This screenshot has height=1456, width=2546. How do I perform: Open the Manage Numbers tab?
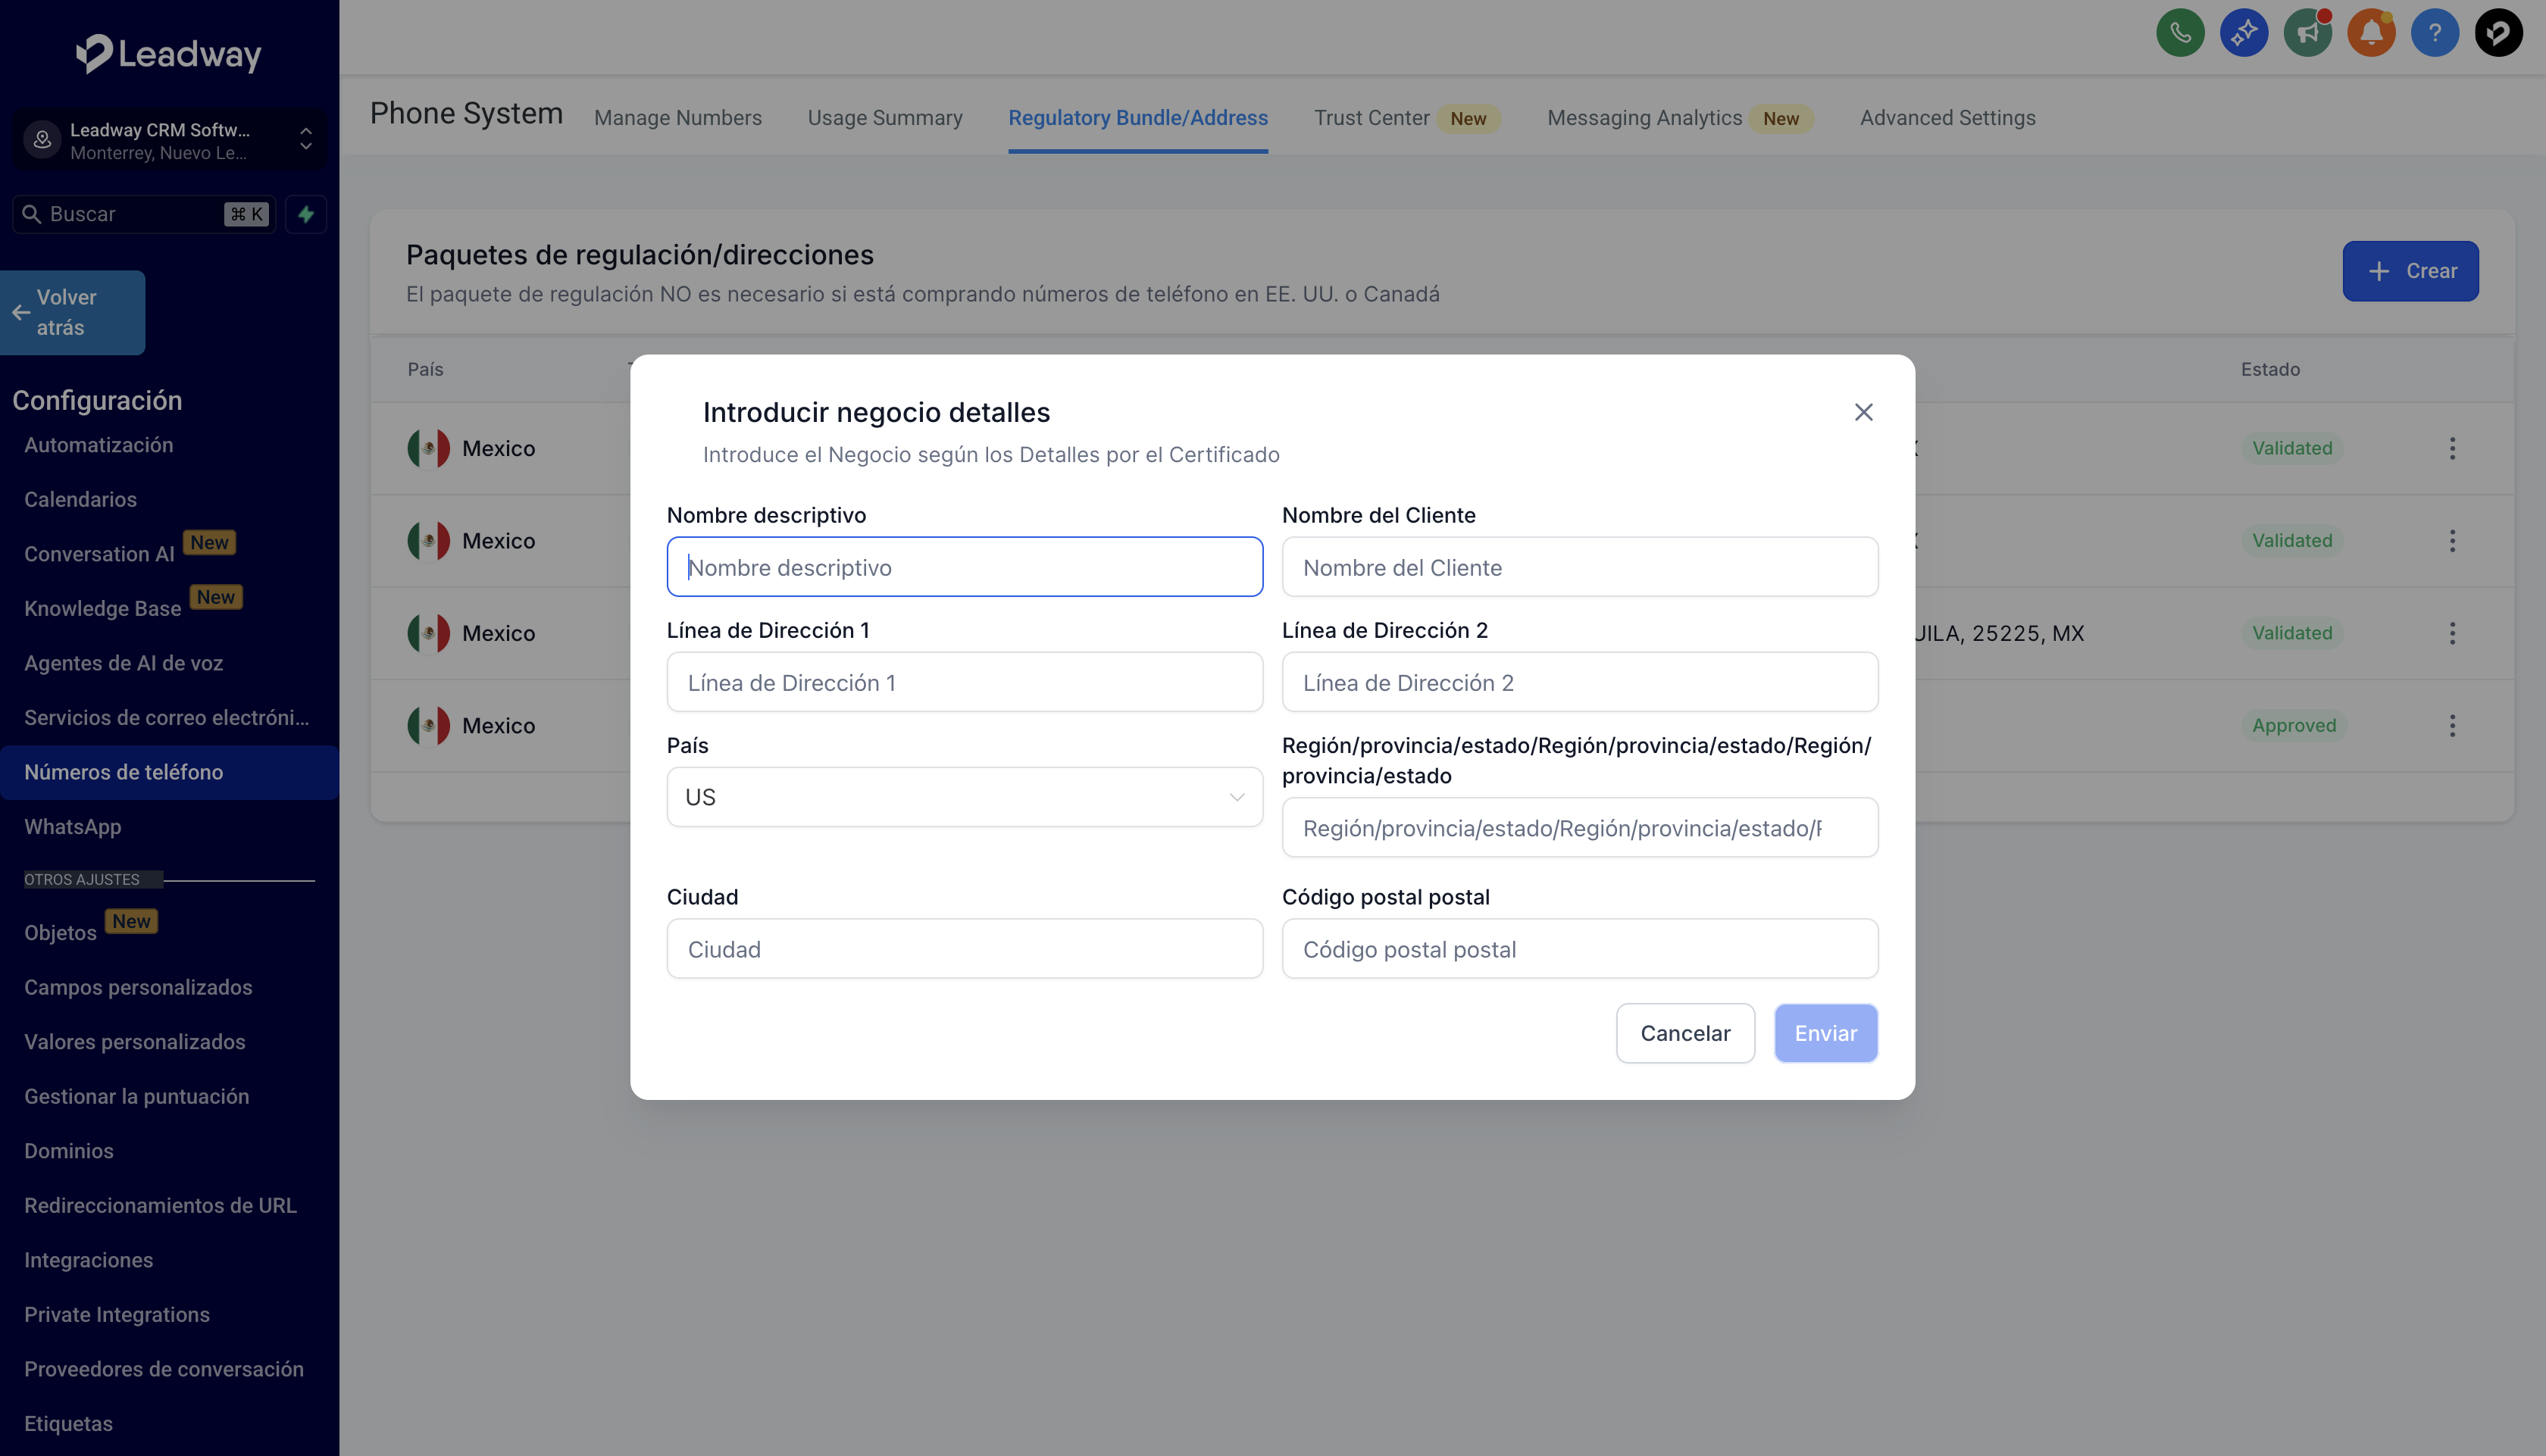click(677, 118)
